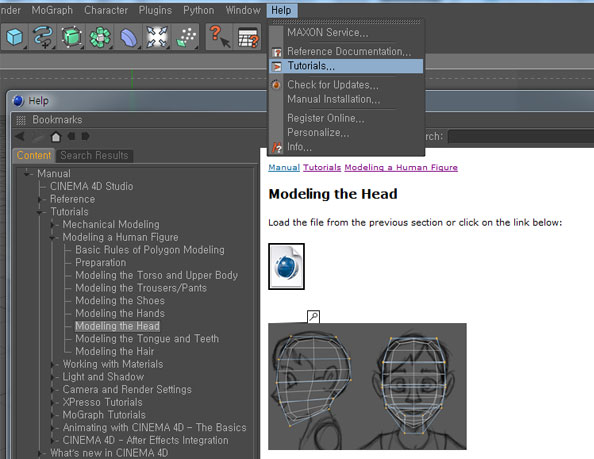This screenshot has width=594, height=459.
Task: Expand the XPresso Tutorials node
Action: click(x=53, y=402)
